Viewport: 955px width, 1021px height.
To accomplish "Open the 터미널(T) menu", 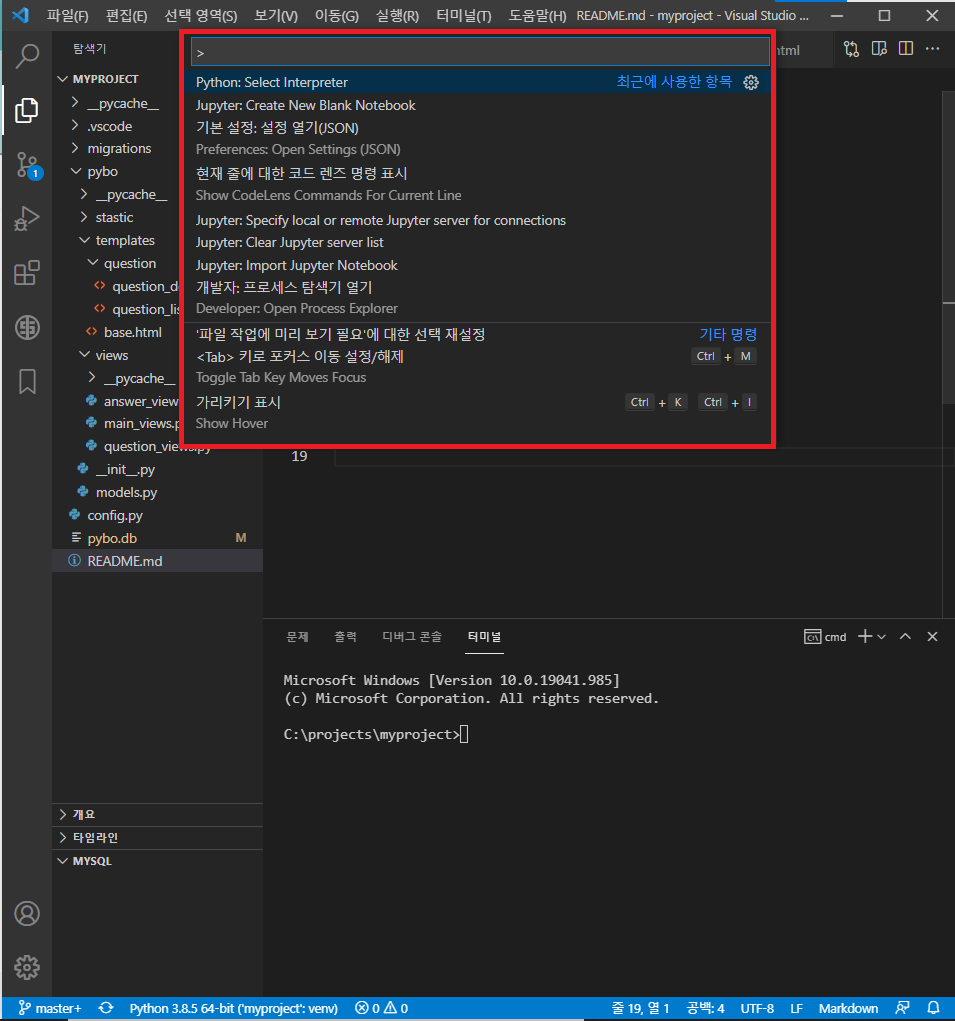I will (464, 16).
